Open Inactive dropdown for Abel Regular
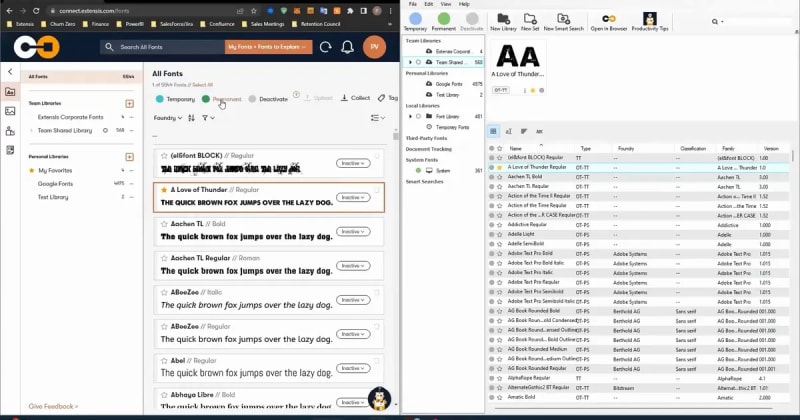Screen dimensions: 800x420 tap(353, 368)
